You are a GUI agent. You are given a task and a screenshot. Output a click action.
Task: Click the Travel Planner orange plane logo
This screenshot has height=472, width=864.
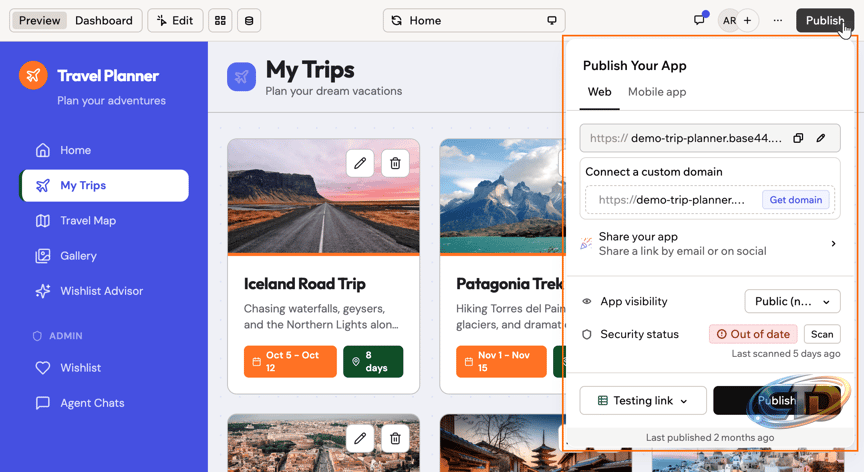tap(33, 75)
